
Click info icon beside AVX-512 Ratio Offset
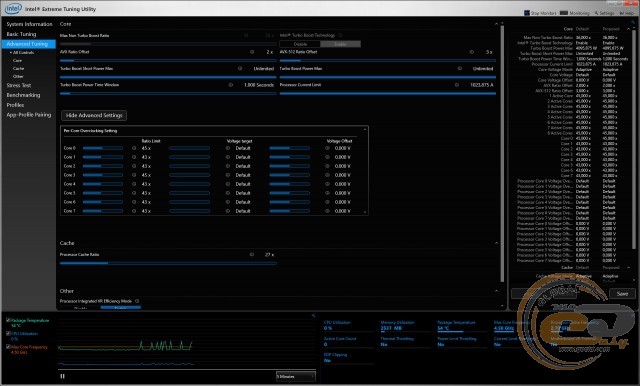[472, 52]
